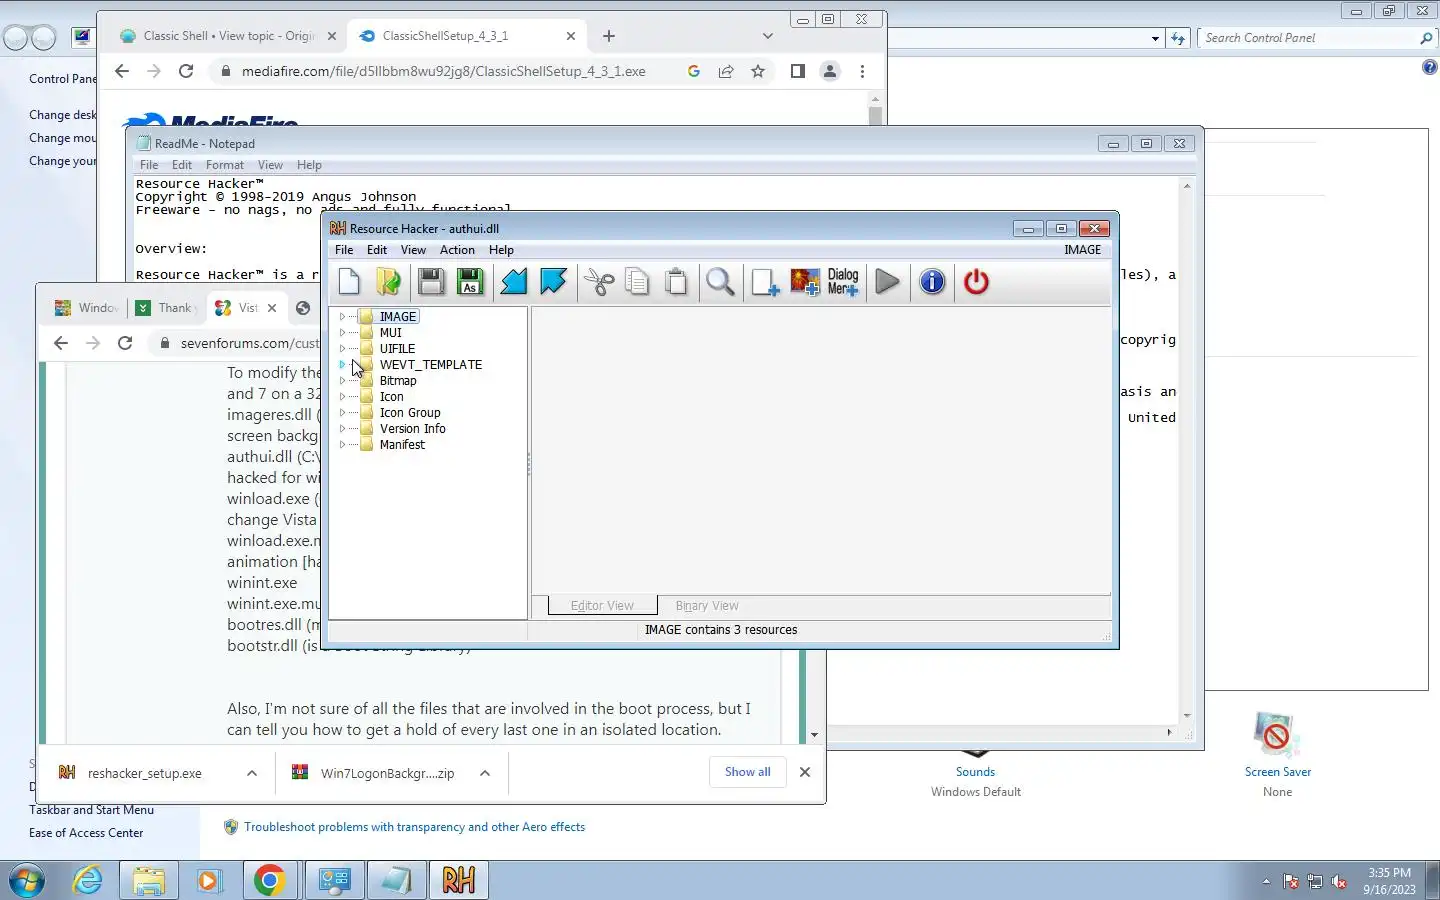The height and width of the screenshot is (900, 1440).
Task: Click the Windows Start orb
Action: pyautogui.click(x=27, y=880)
